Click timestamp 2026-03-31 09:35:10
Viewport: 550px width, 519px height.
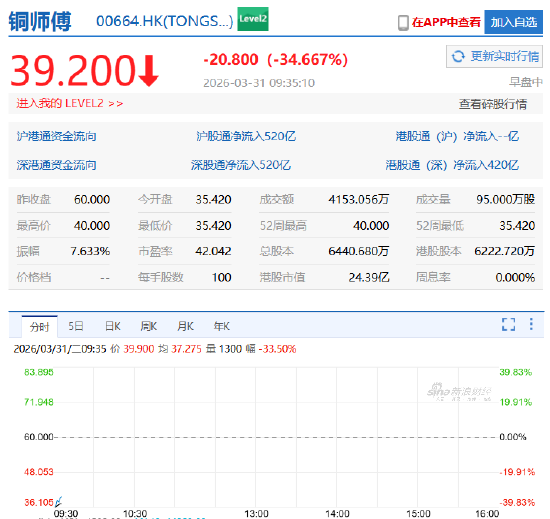pyautogui.click(x=259, y=83)
